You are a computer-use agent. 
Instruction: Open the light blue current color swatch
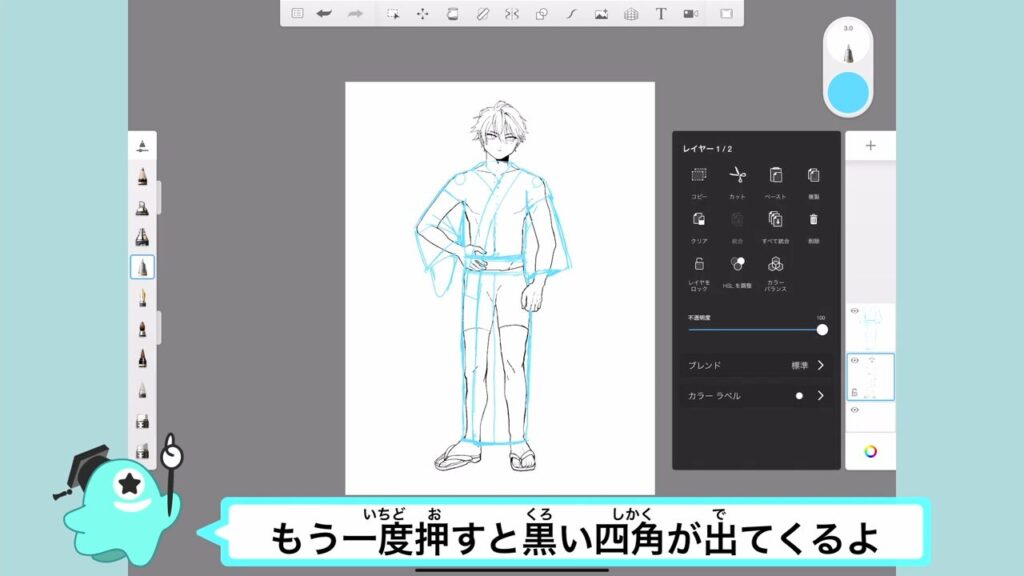847,91
